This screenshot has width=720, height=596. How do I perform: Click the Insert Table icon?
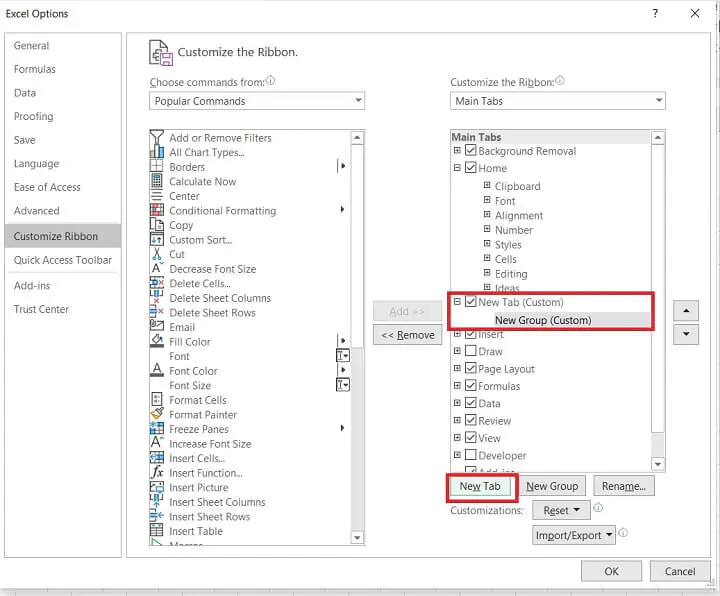point(157,530)
